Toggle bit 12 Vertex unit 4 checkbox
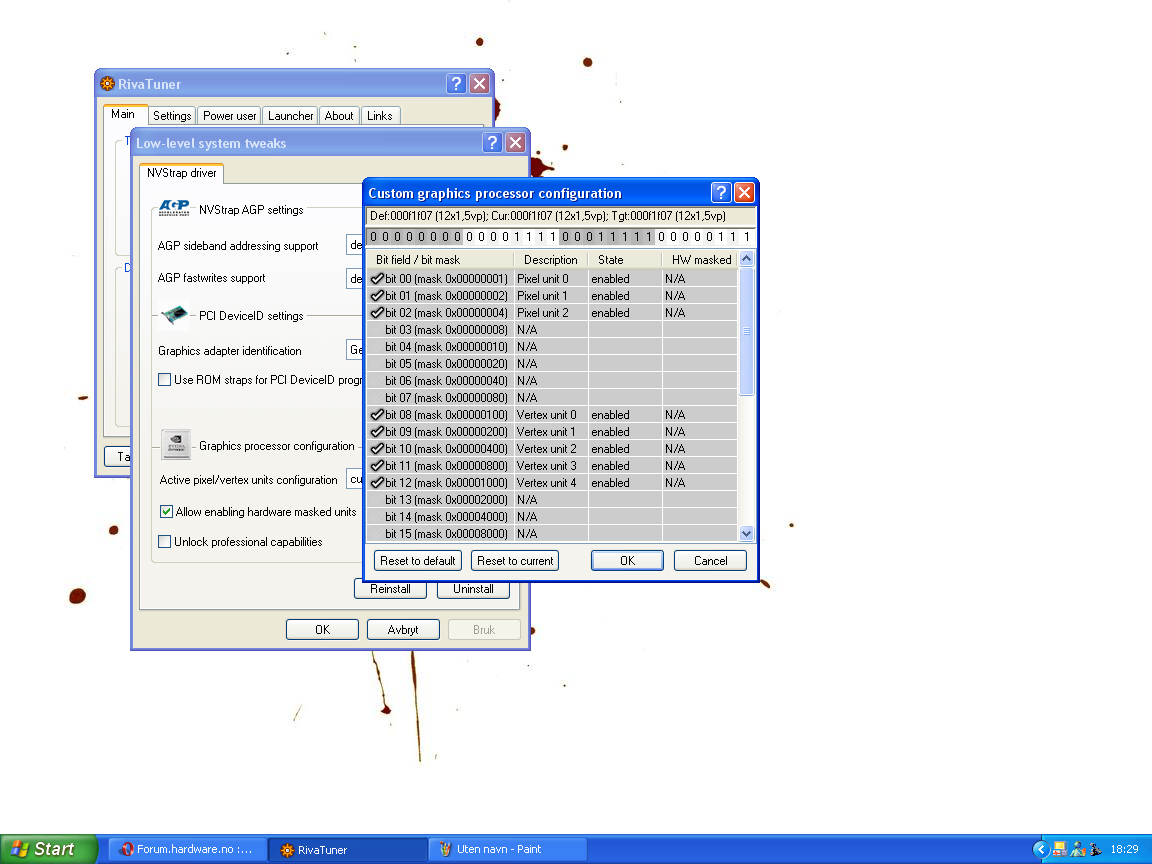The height and width of the screenshot is (864, 1152). (378, 482)
